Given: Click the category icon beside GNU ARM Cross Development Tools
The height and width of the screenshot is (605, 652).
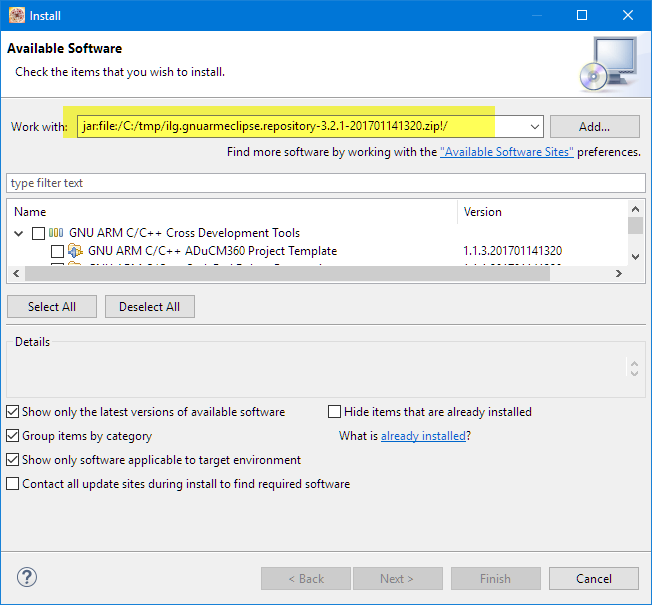Looking at the screenshot, I should tap(56, 233).
